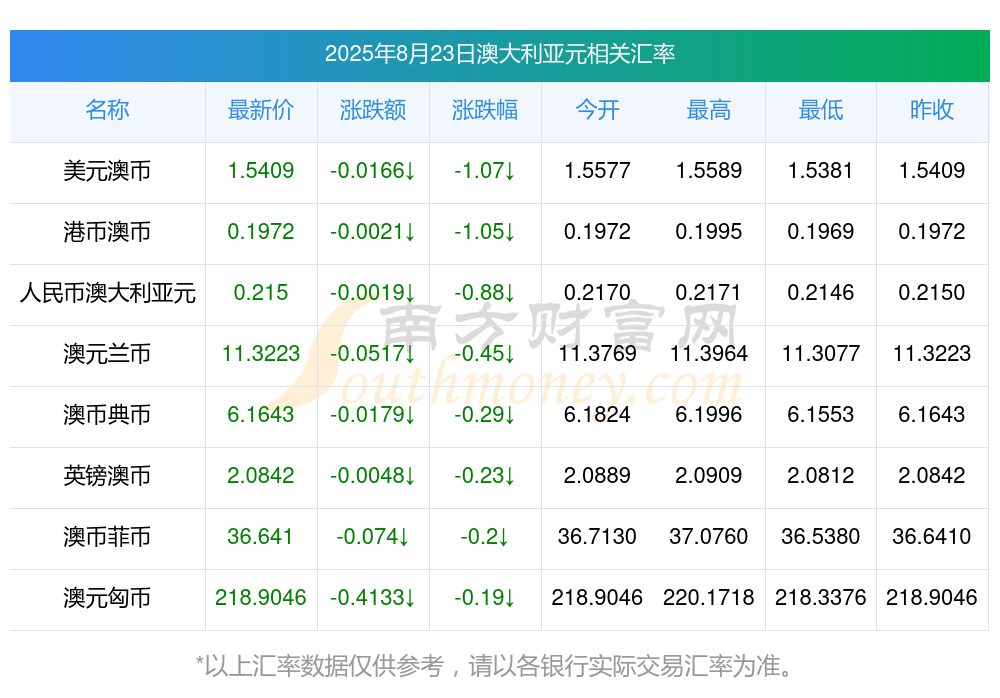This screenshot has width=1000, height=698.
Task: Click the high value 1.5589
Action: pos(709,171)
